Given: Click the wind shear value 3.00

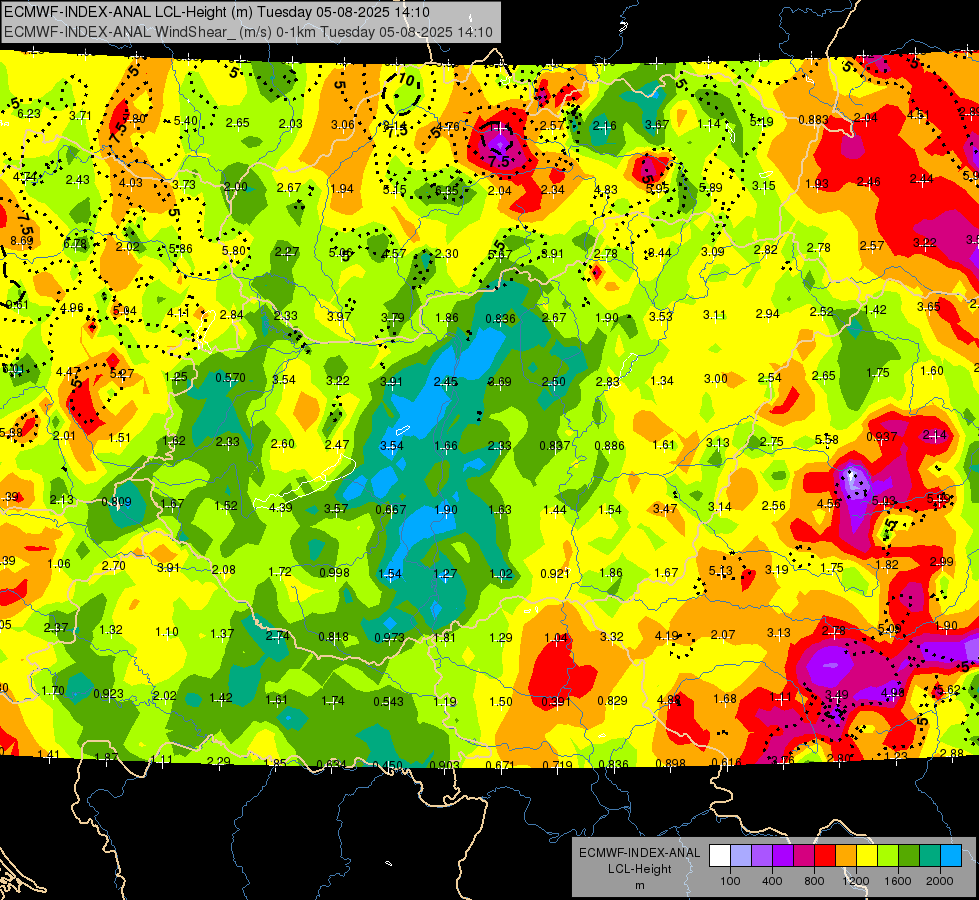Looking at the screenshot, I should pos(716,378).
